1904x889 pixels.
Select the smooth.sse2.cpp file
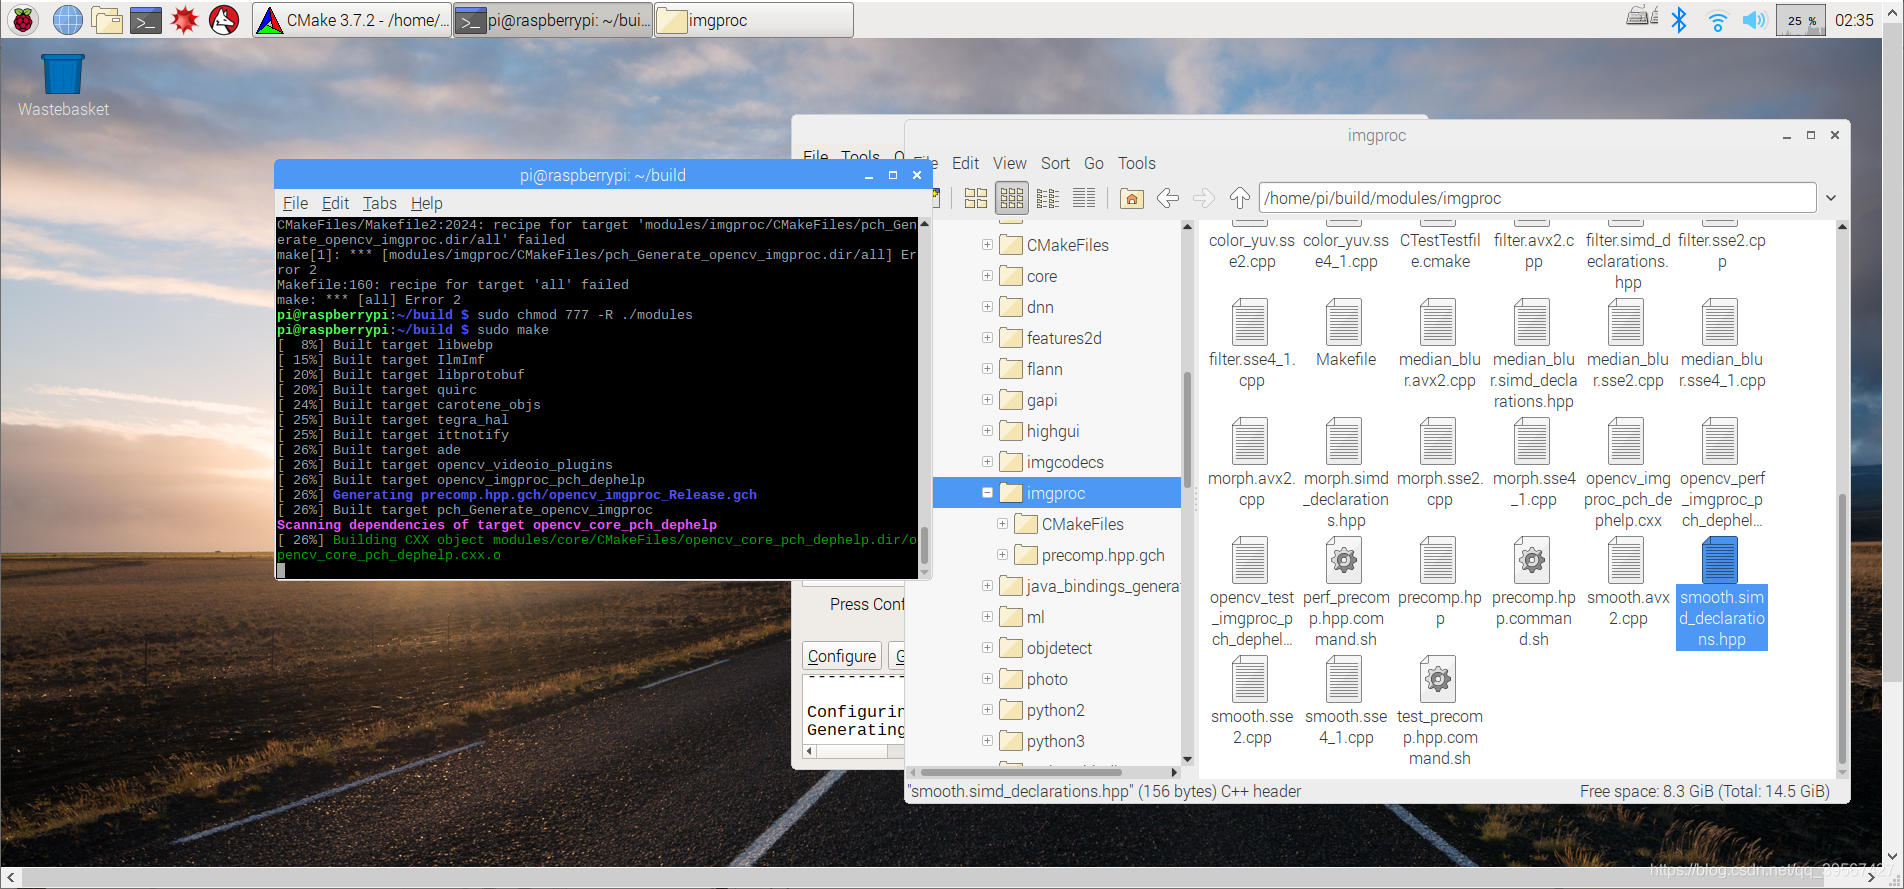[x=1251, y=701]
